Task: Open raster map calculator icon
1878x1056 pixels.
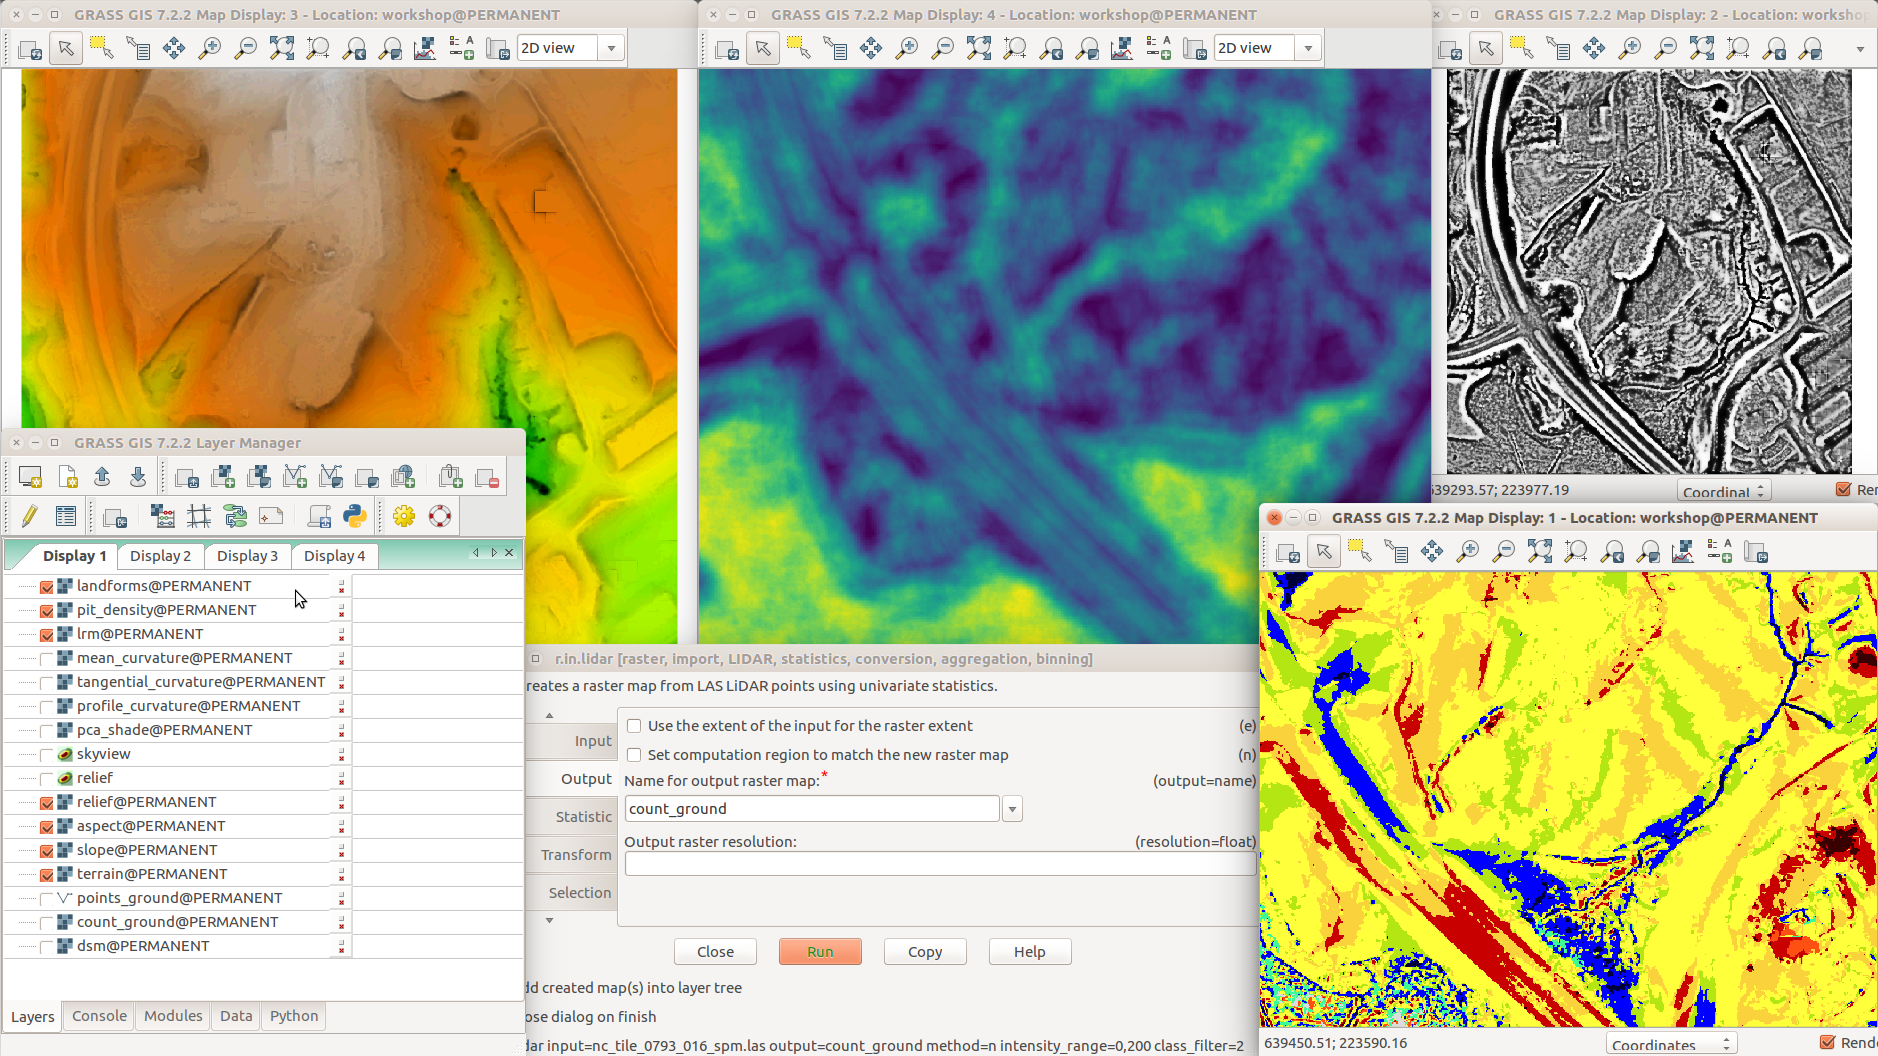Action: [x=162, y=516]
